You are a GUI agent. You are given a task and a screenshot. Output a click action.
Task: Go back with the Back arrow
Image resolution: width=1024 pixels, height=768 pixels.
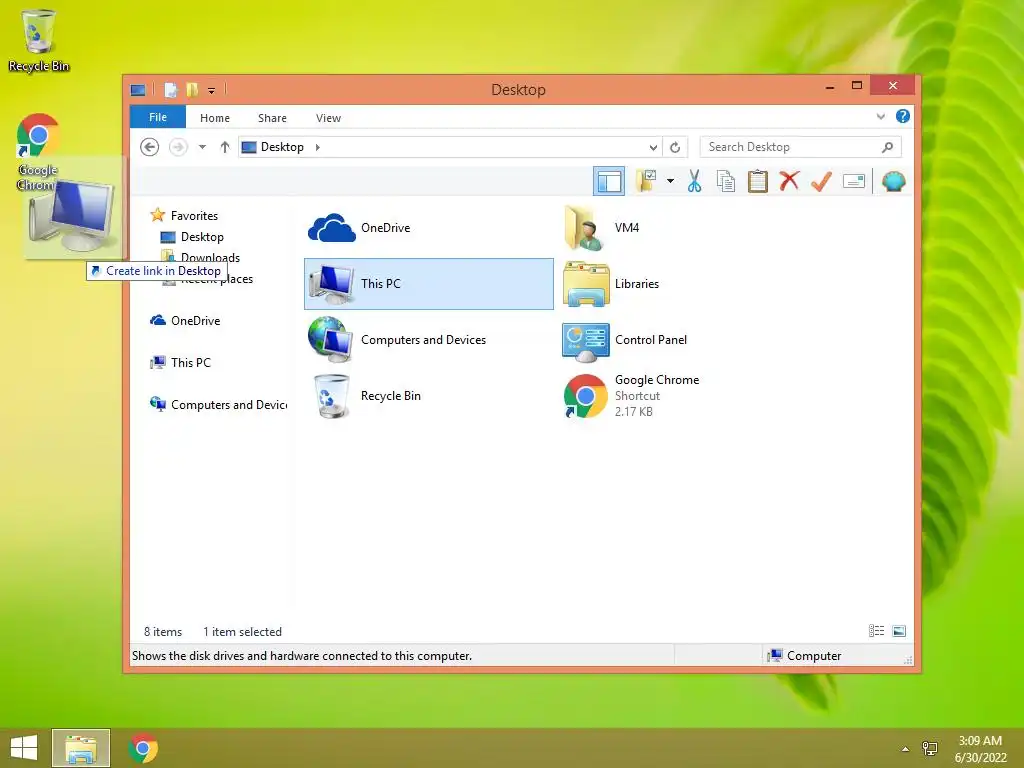coord(150,147)
